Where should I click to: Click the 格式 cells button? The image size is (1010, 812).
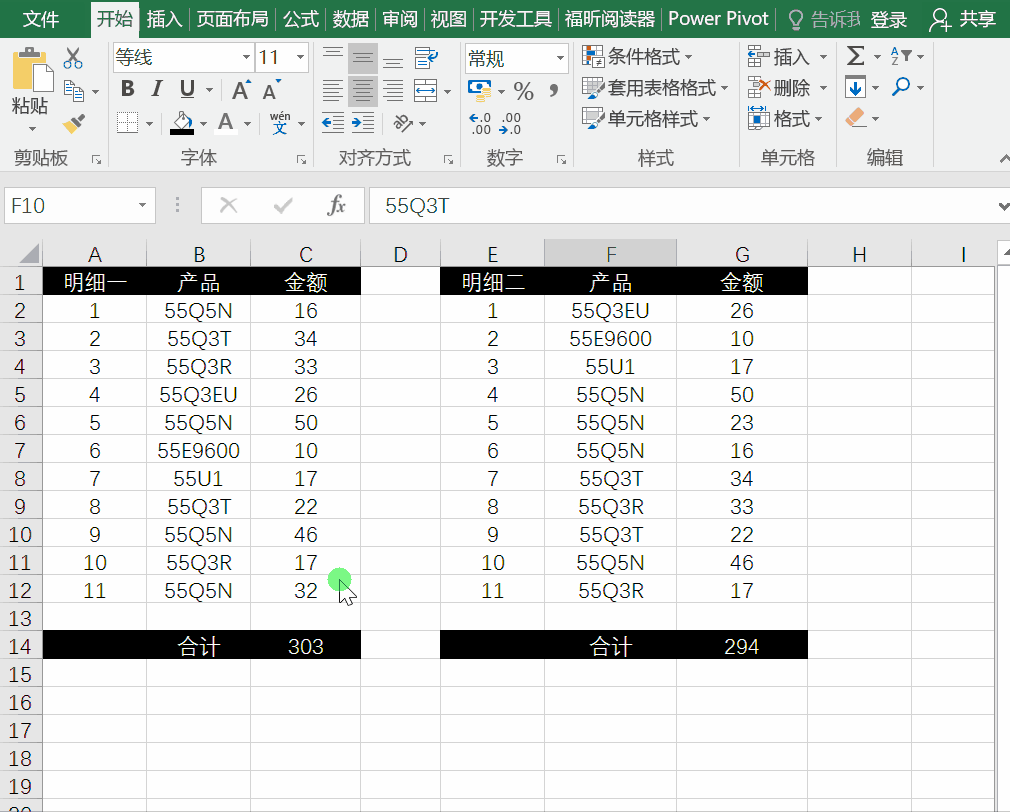tap(786, 118)
